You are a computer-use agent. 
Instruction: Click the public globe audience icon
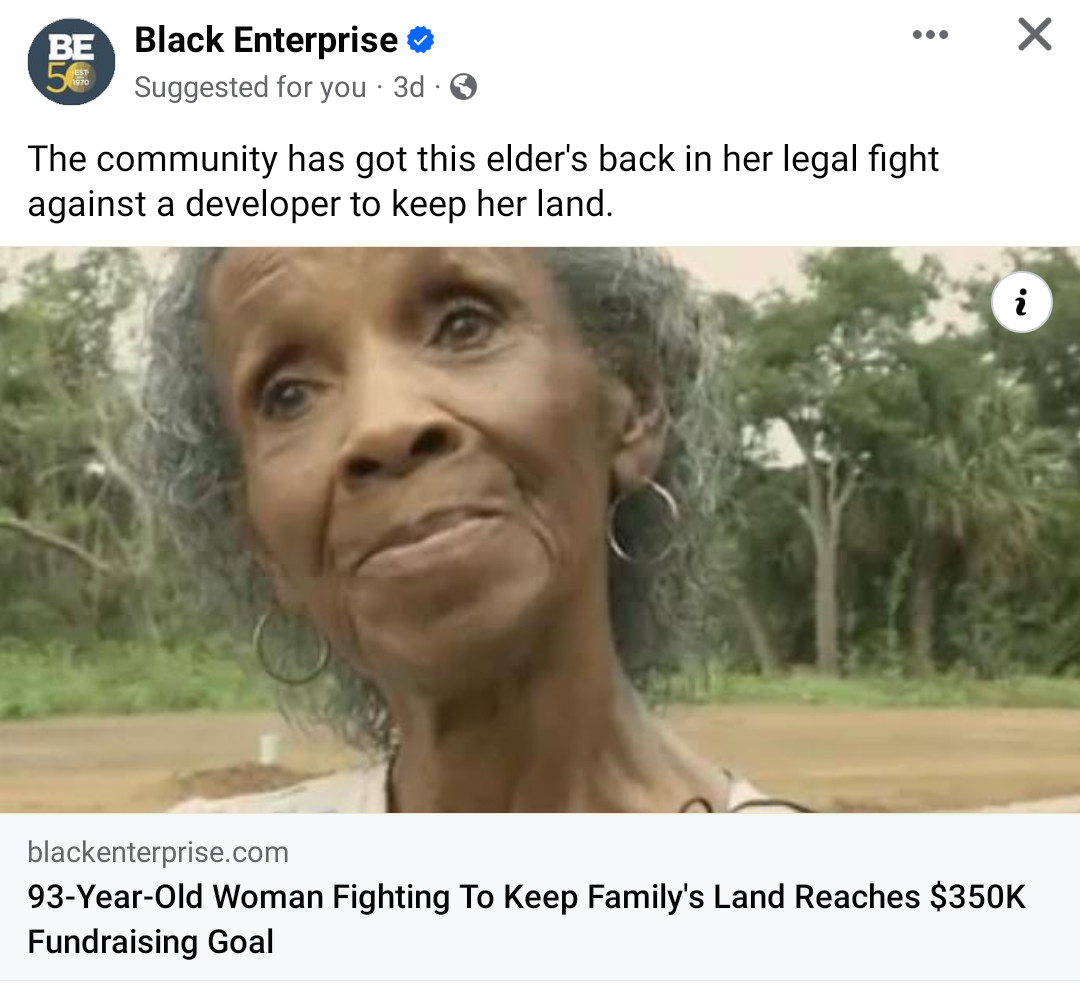tap(464, 87)
